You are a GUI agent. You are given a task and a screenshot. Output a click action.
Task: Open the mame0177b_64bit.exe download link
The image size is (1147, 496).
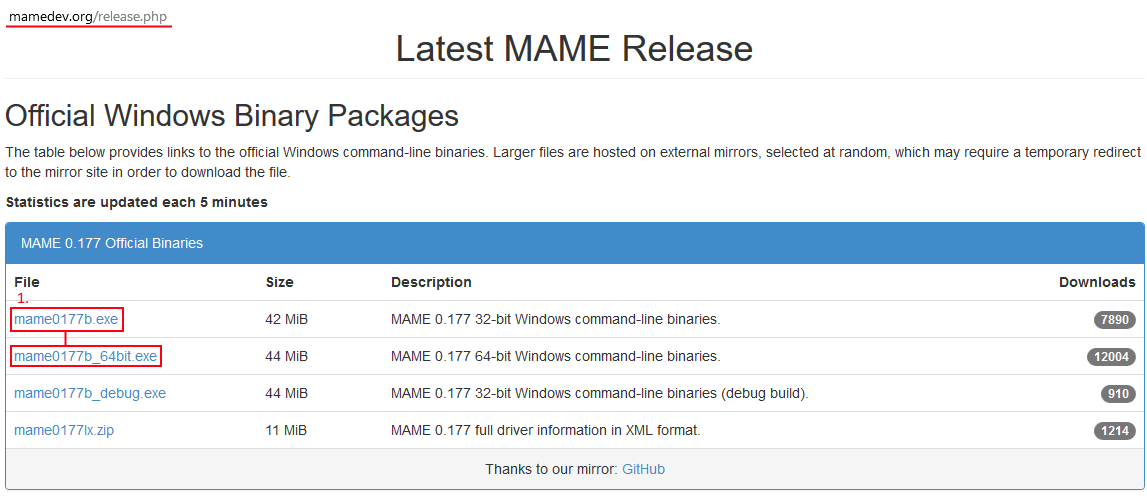[85, 356]
